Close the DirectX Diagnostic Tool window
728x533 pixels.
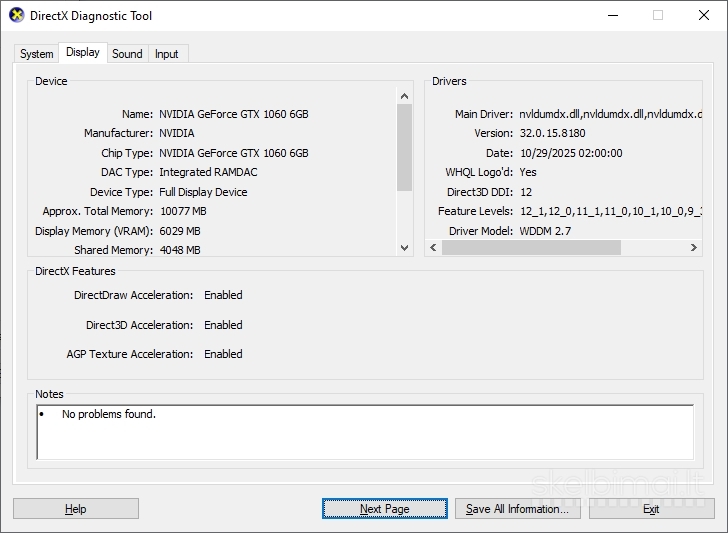[704, 15]
